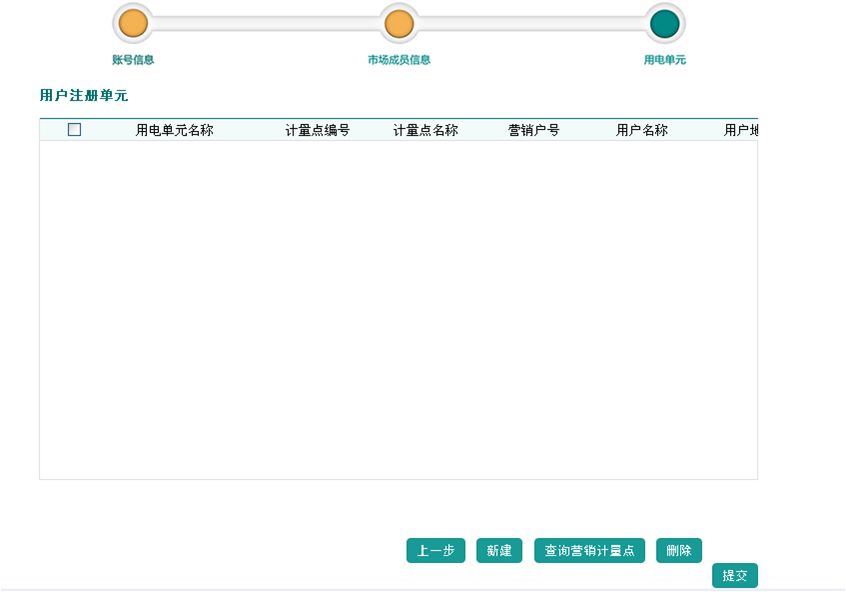
Task: Select the 账号信息 step label
Action: coord(133,60)
